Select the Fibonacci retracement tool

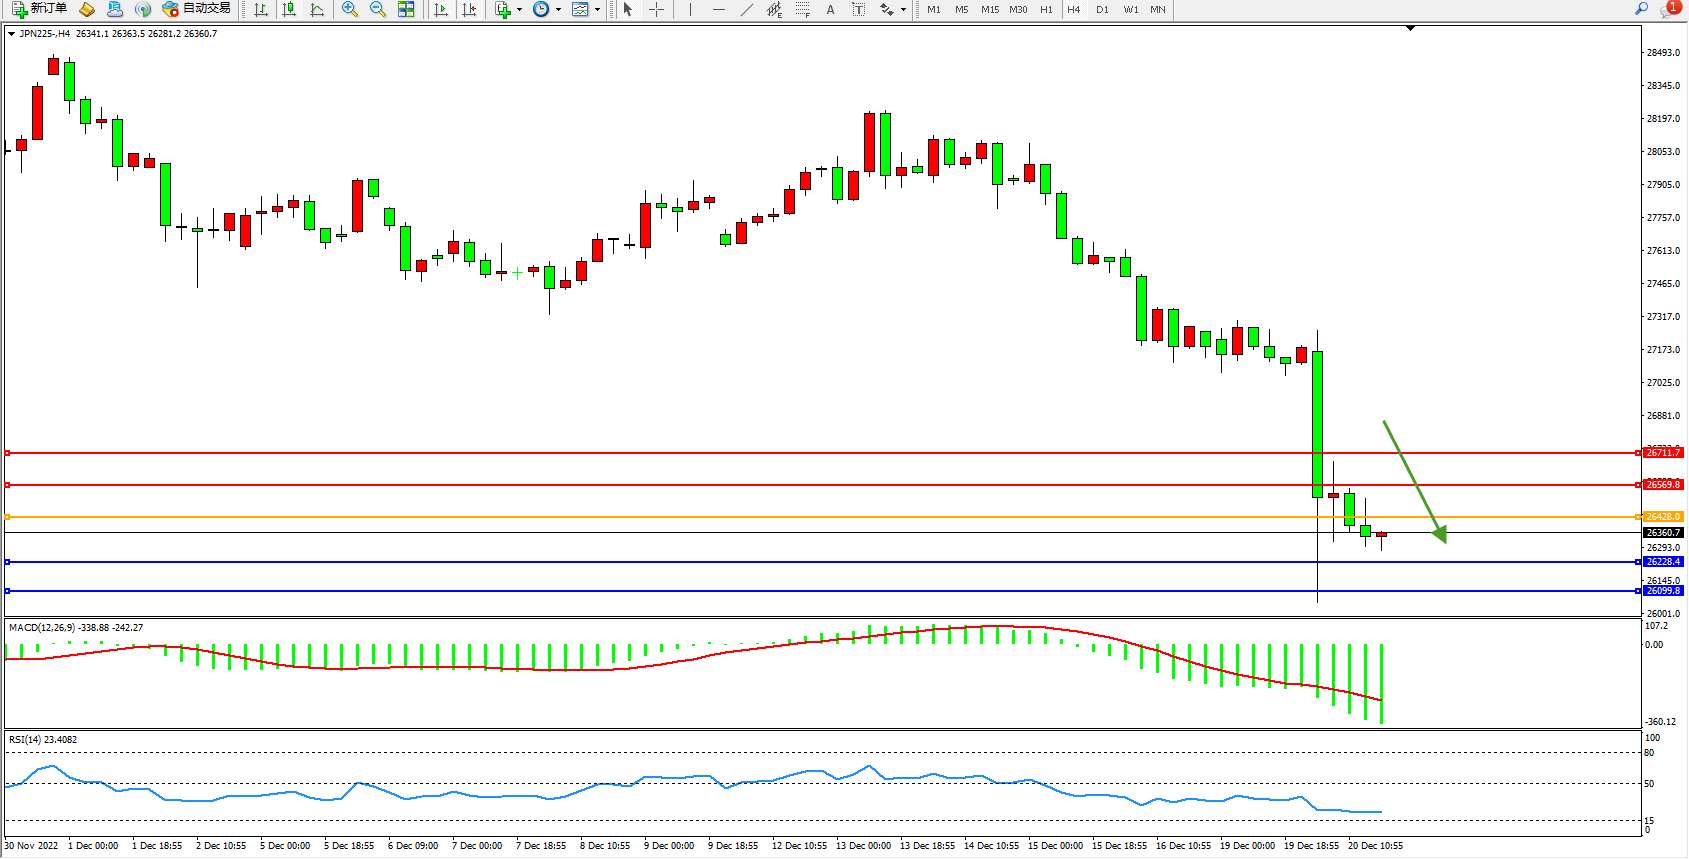[x=802, y=9]
